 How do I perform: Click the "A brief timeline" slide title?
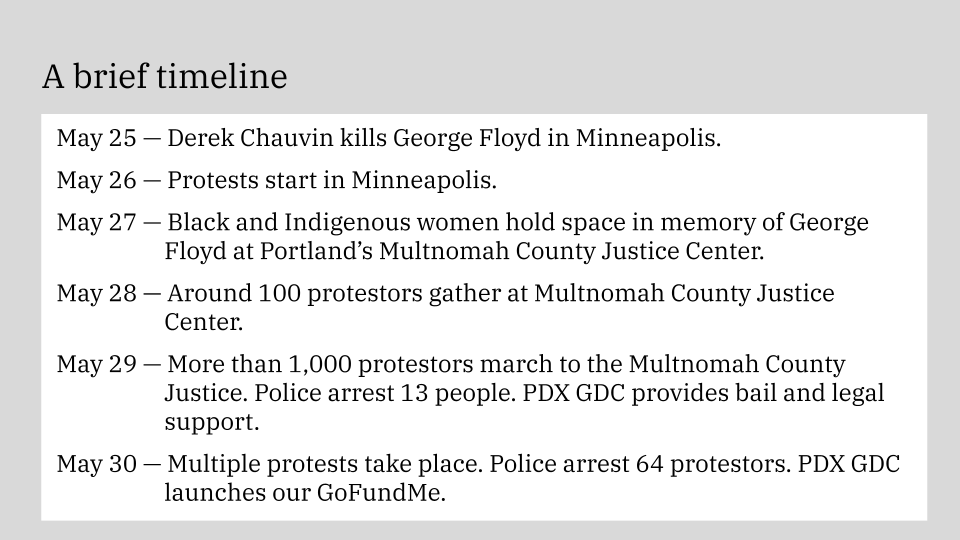tap(164, 76)
